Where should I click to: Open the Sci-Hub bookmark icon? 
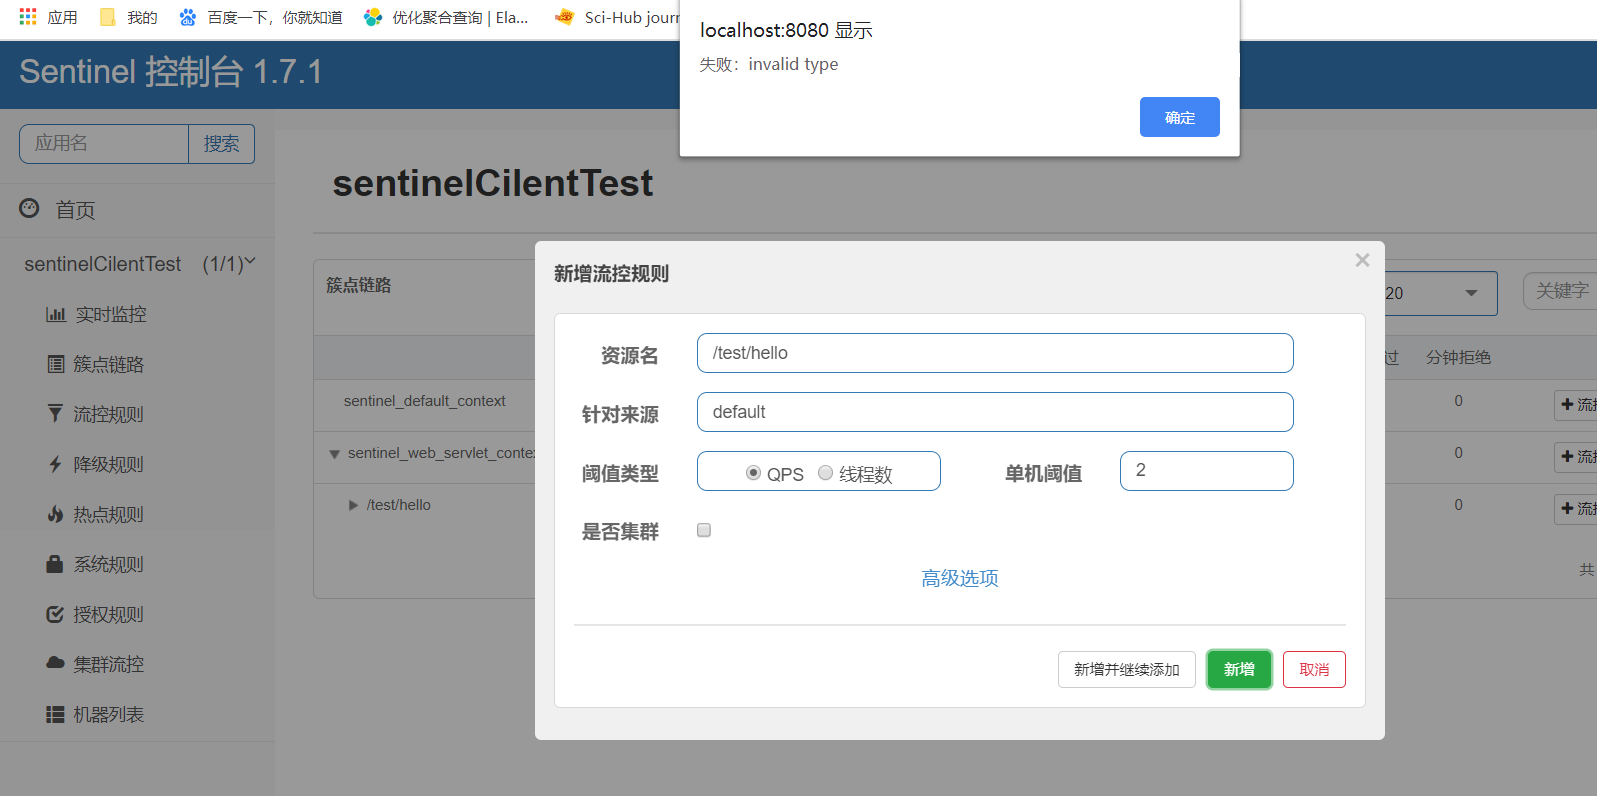click(565, 17)
